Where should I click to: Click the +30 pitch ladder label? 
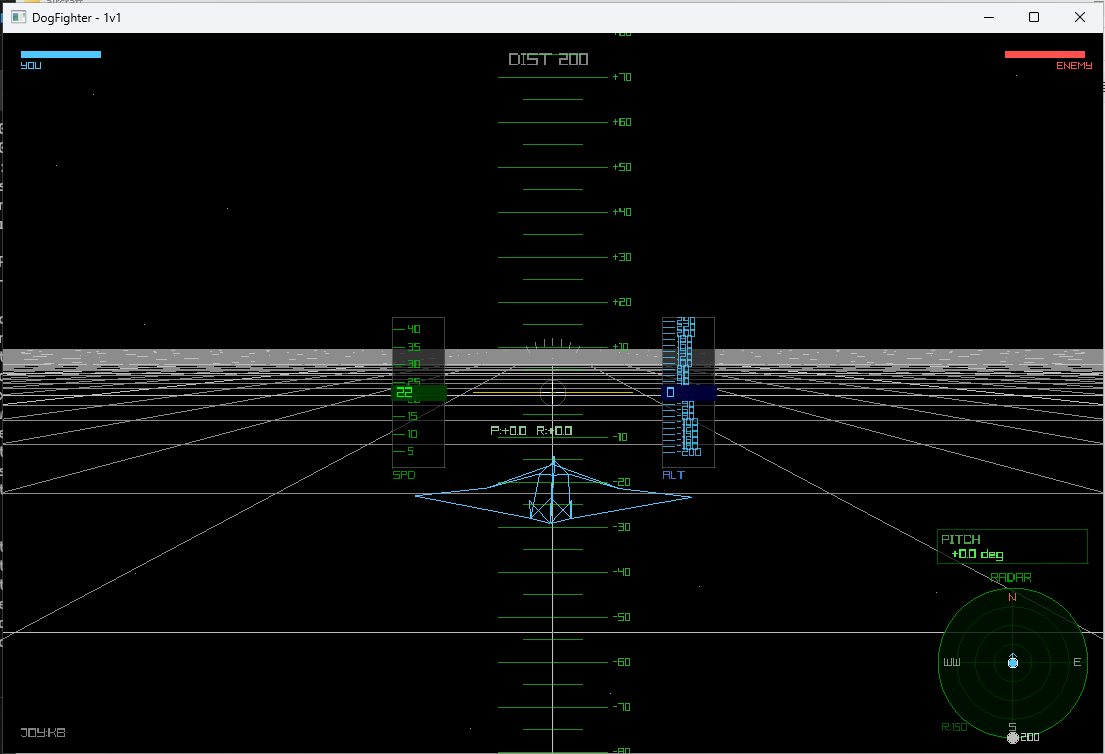[x=622, y=257]
